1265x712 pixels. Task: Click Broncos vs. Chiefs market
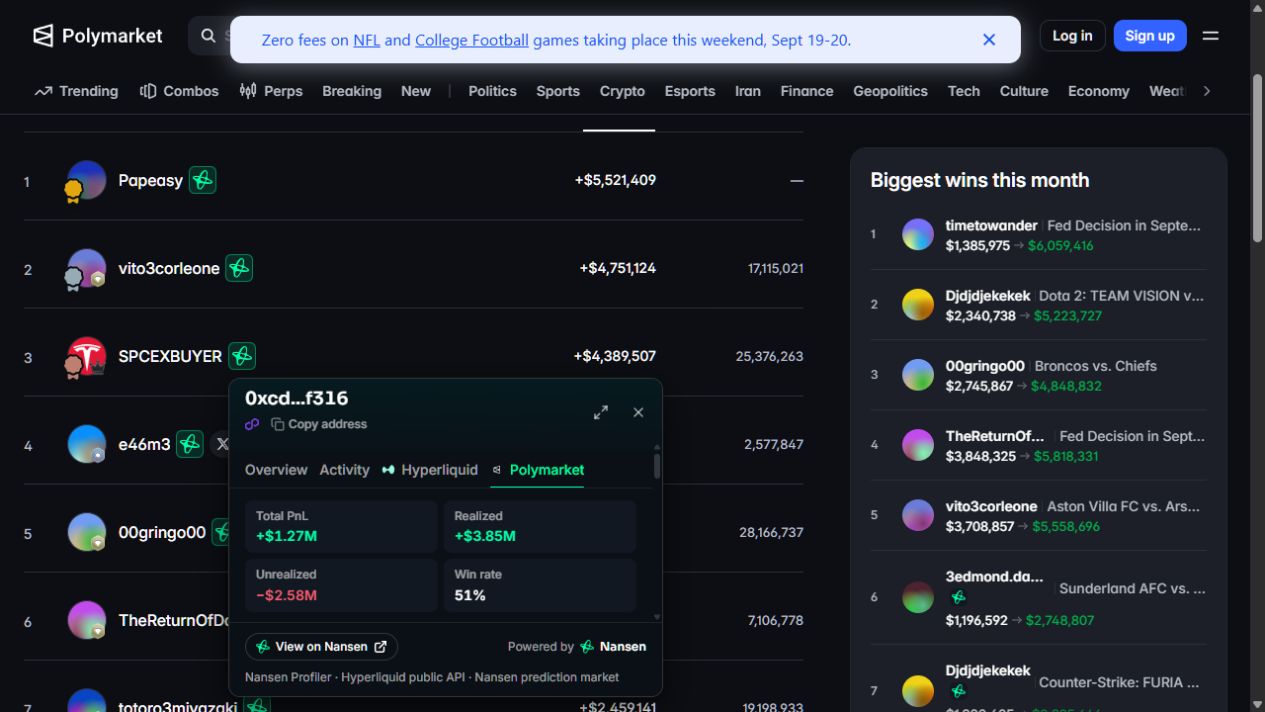[1095, 366]
